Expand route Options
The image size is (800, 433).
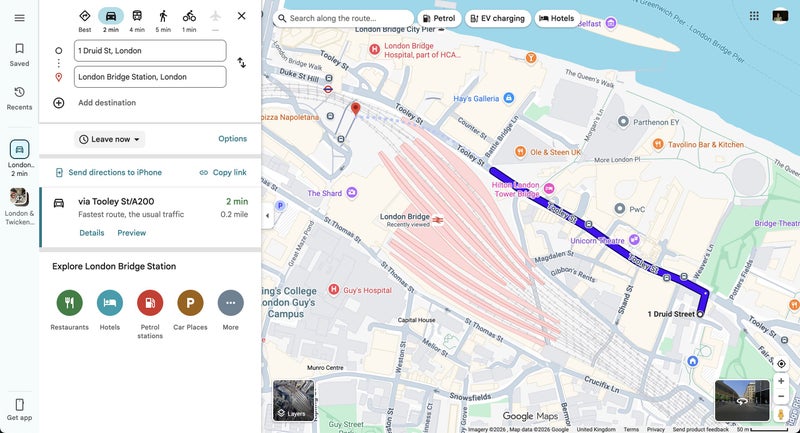232,139
